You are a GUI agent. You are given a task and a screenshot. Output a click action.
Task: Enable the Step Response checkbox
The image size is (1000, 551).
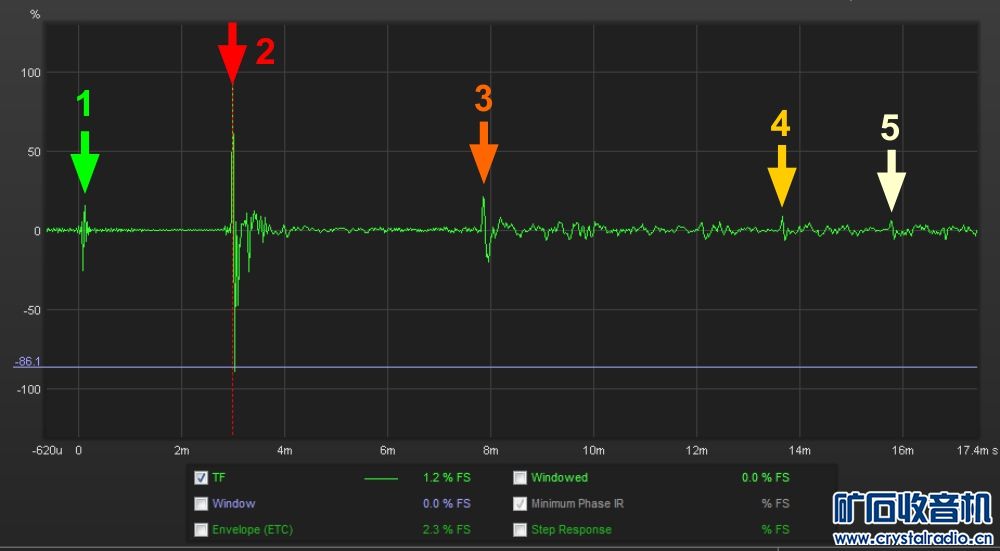[520, 530]
